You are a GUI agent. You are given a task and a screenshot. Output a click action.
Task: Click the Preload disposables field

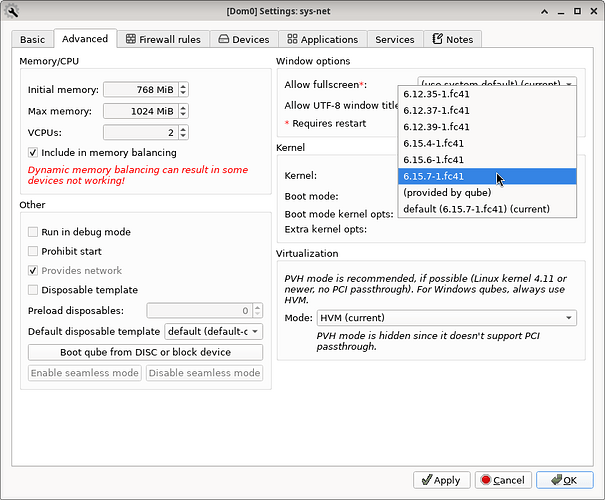[x=199, y=311]
